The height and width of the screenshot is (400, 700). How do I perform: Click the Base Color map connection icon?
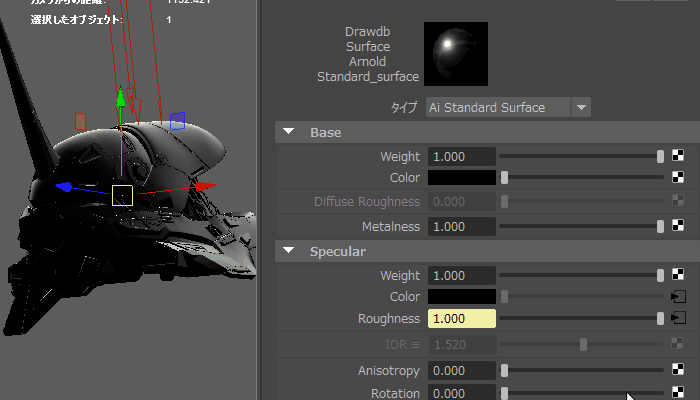[x=678, y=177]
